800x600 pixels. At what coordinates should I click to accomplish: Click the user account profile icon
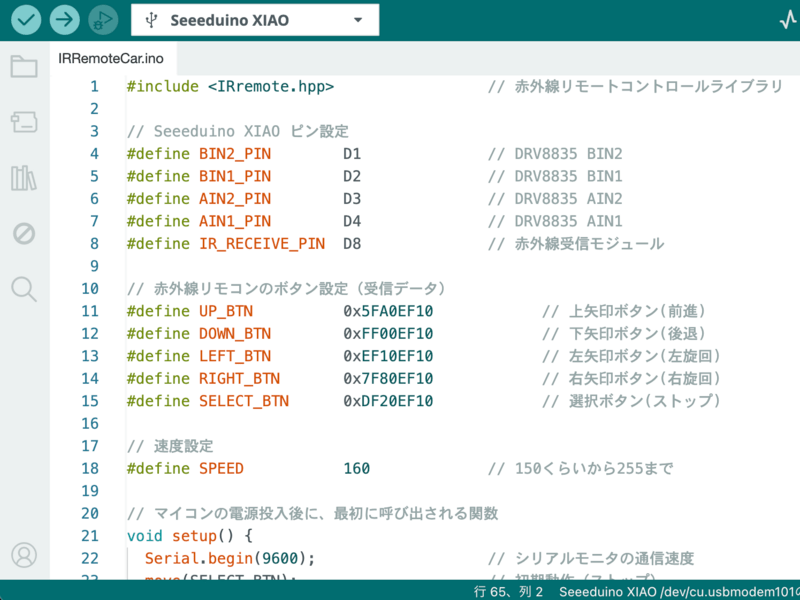[x=24, y=554]
